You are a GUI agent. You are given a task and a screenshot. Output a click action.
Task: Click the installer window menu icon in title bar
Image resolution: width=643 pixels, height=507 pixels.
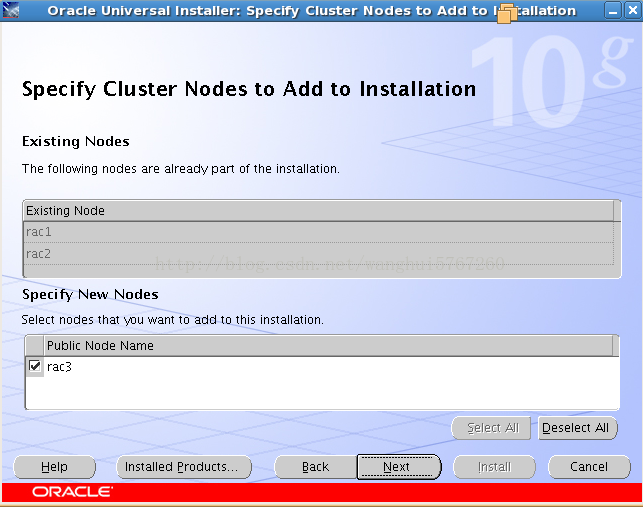tap(10, 10)
